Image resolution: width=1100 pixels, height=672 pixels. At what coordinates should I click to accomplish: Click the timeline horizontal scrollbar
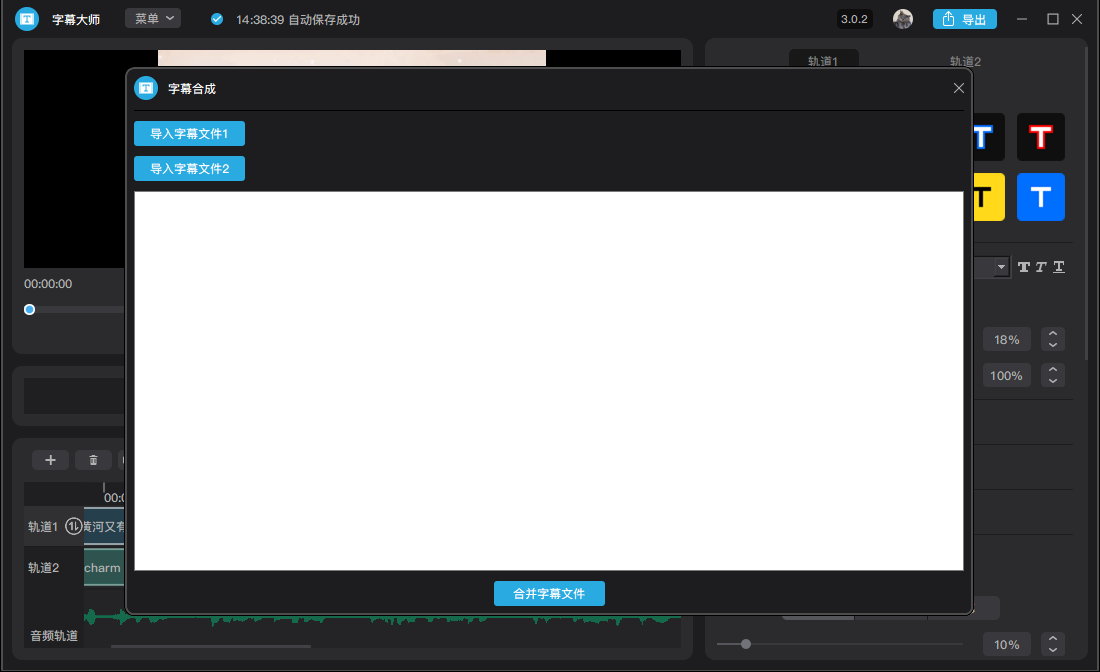pos(210,646)
